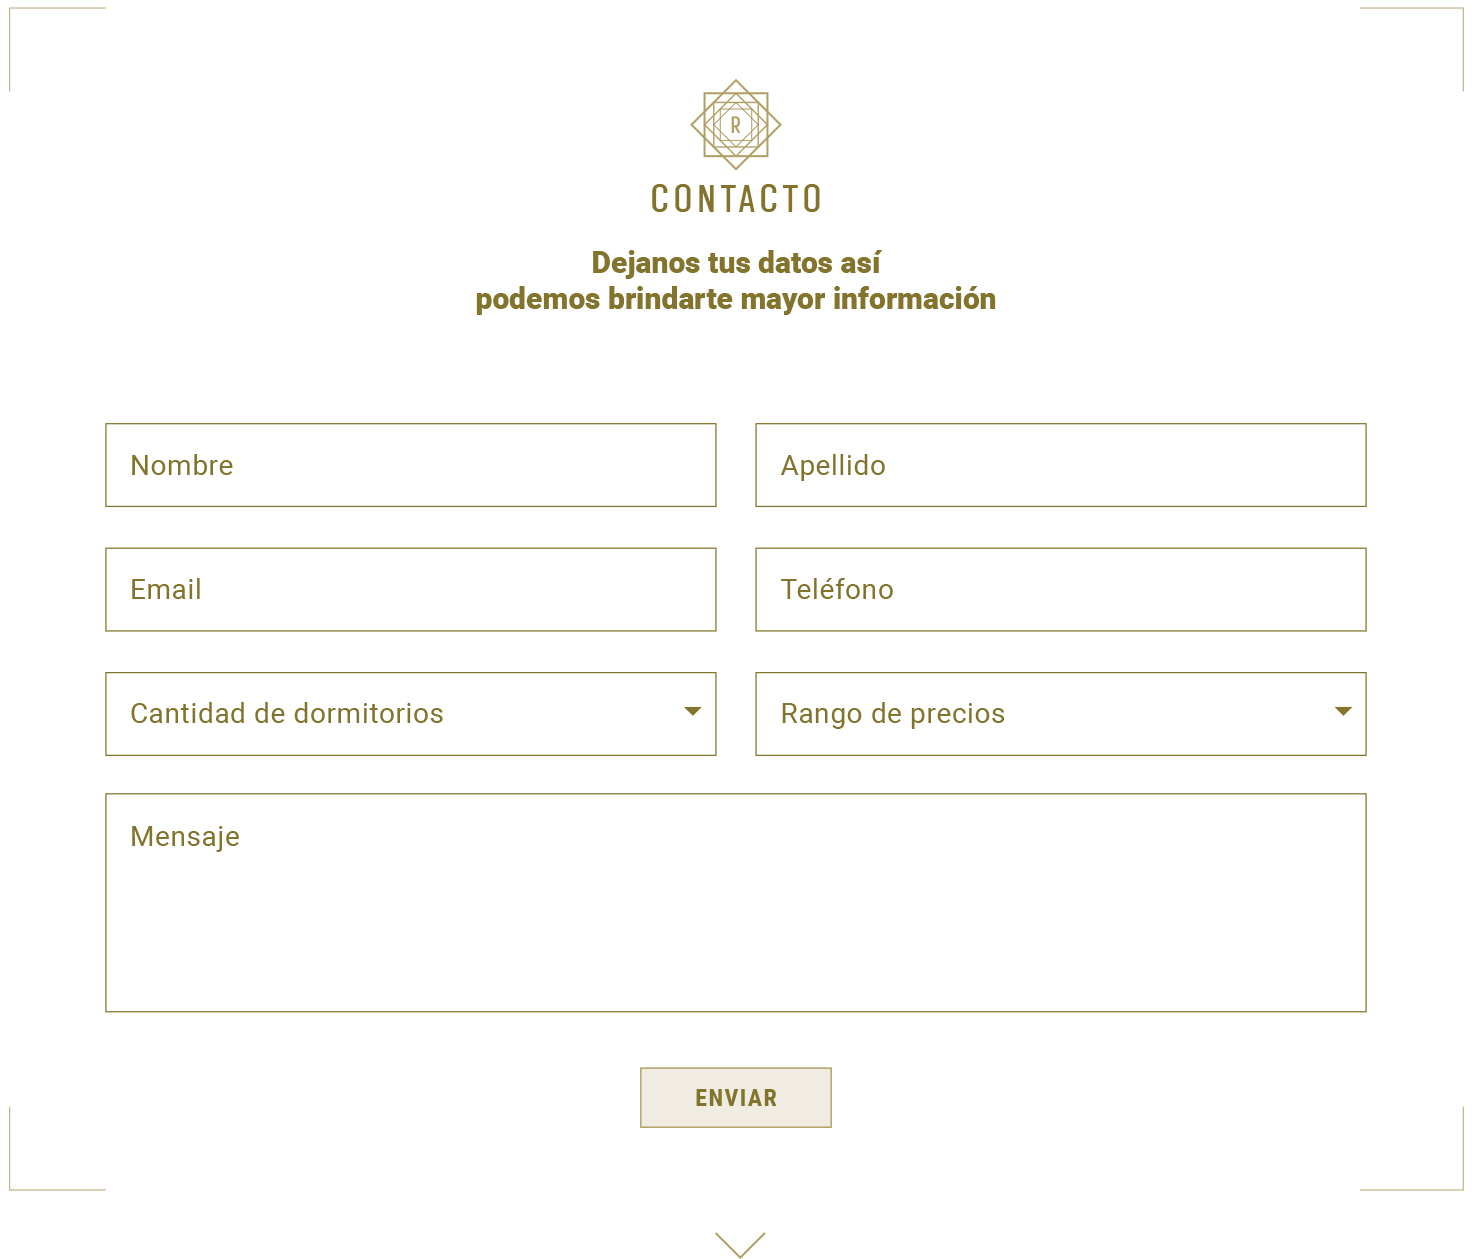Click the scroll-down chevron at page bottom

740,1244
